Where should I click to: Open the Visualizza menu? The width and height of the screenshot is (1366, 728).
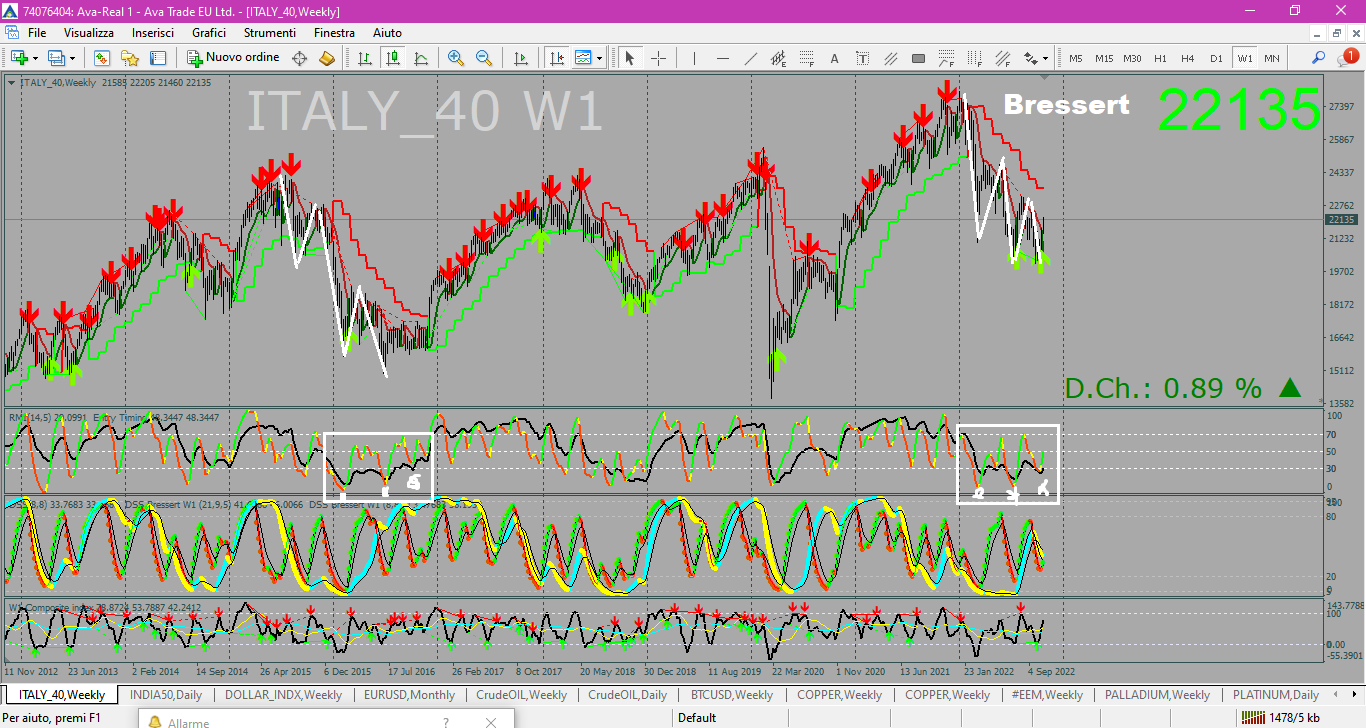pyautogui.click(x=89, y=33)
